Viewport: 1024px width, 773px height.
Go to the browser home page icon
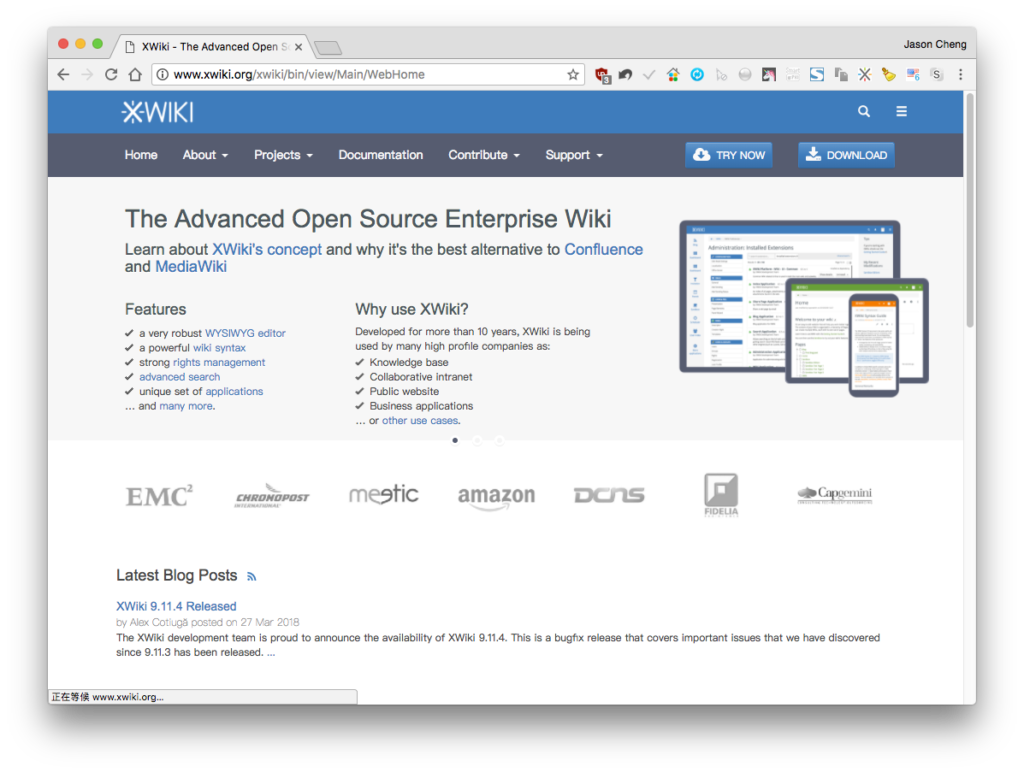[x=135, y=74]
